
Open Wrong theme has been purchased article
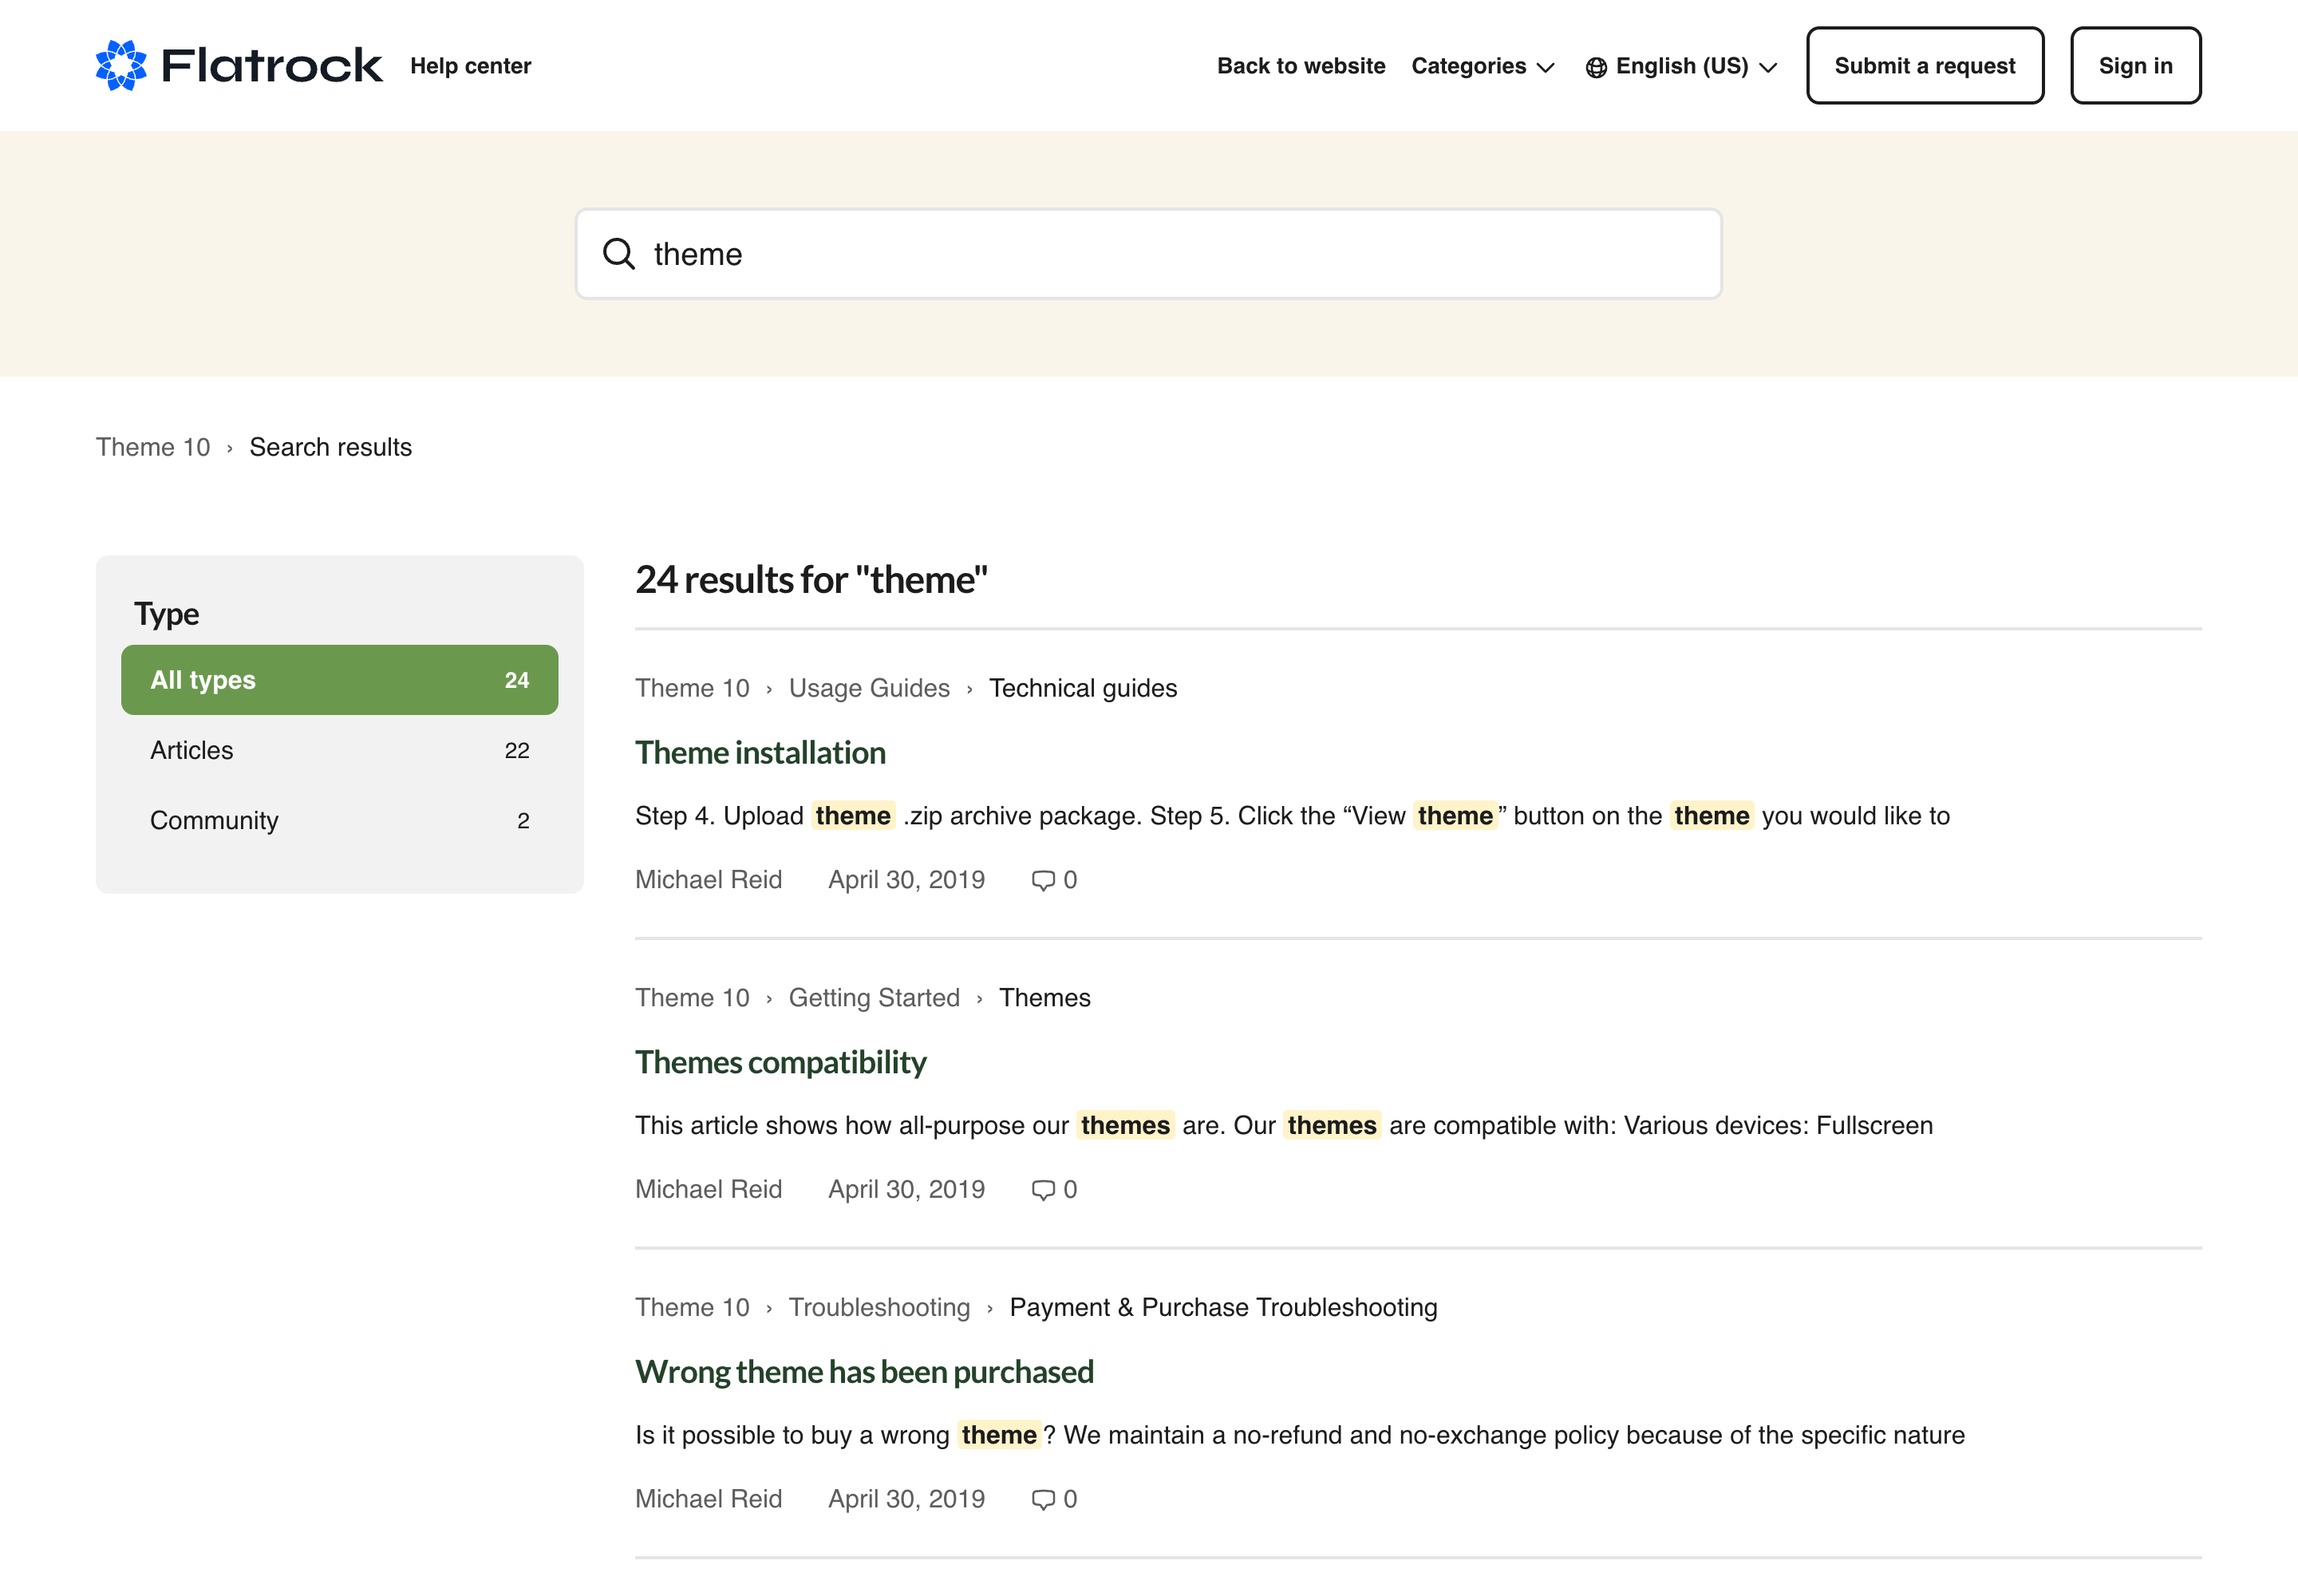point(864,1372)
